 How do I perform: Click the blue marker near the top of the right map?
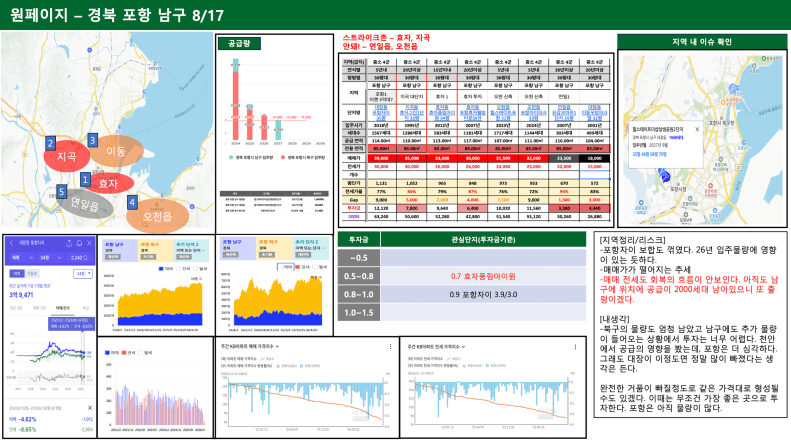click(x=732, y=88)
